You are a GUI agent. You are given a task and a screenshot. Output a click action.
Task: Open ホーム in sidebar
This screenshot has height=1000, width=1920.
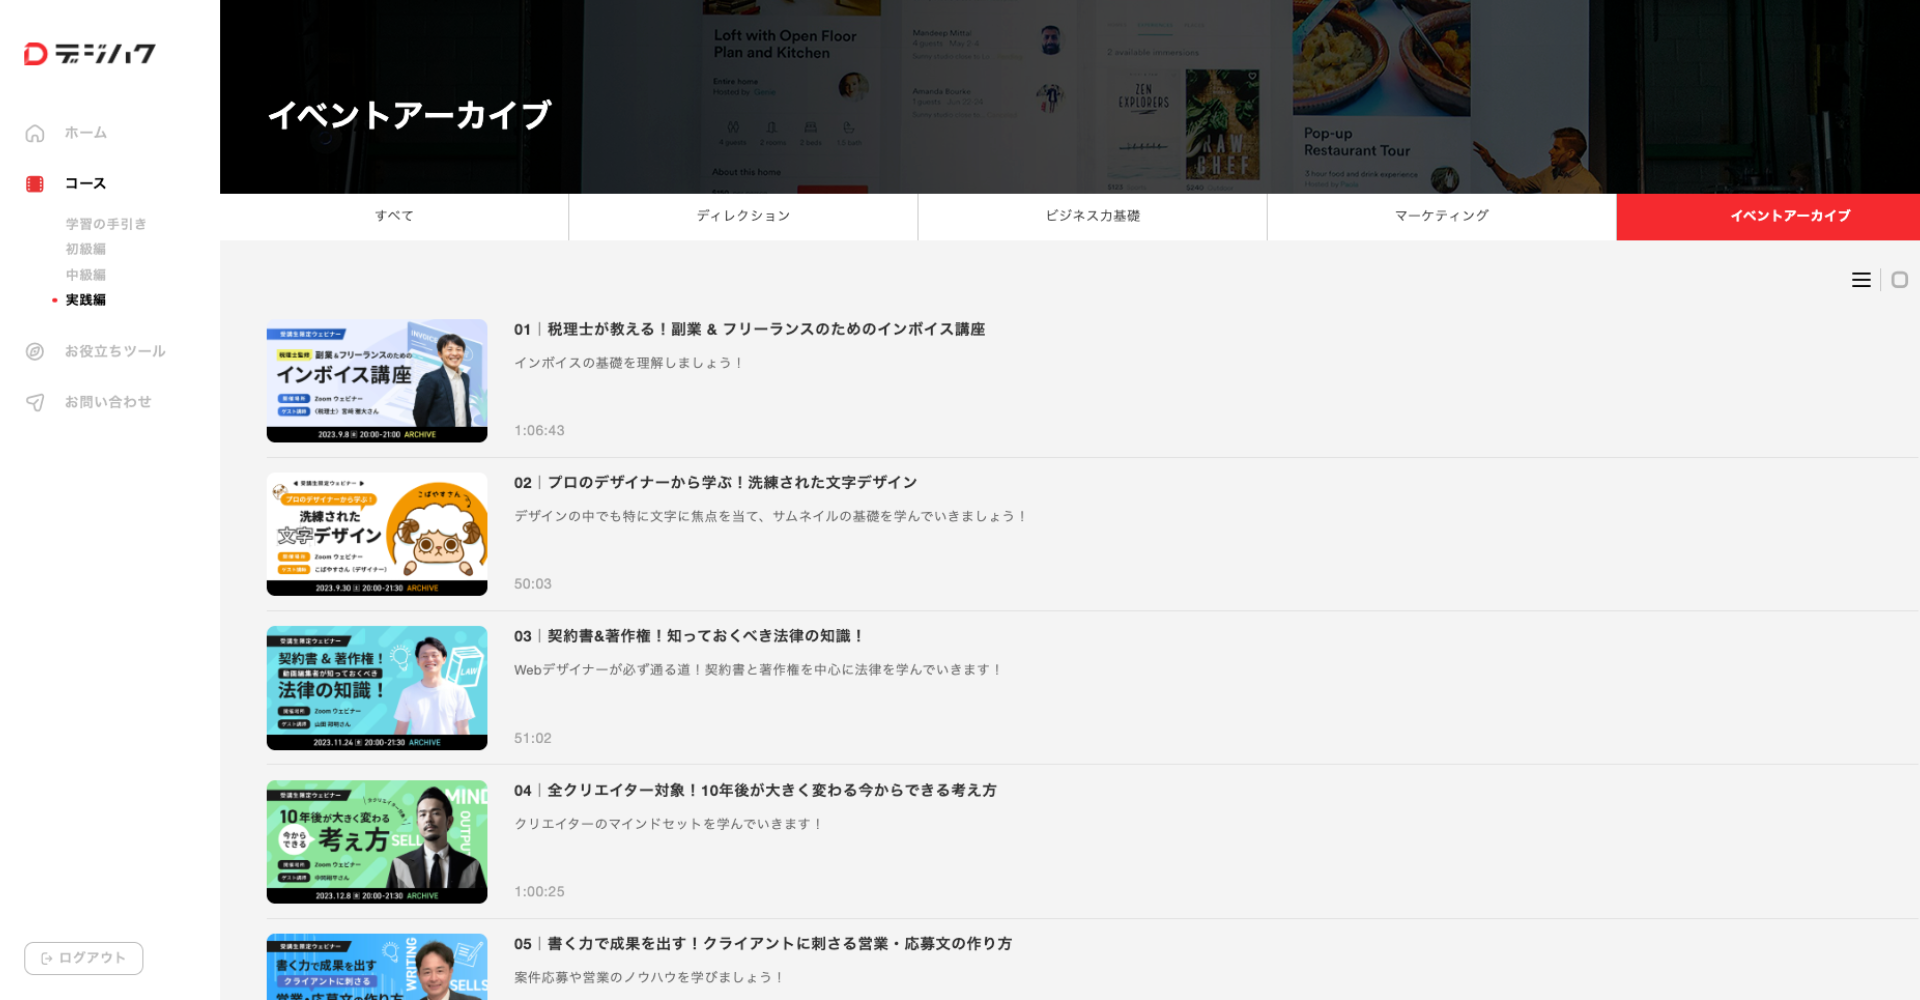coord(86,133)
